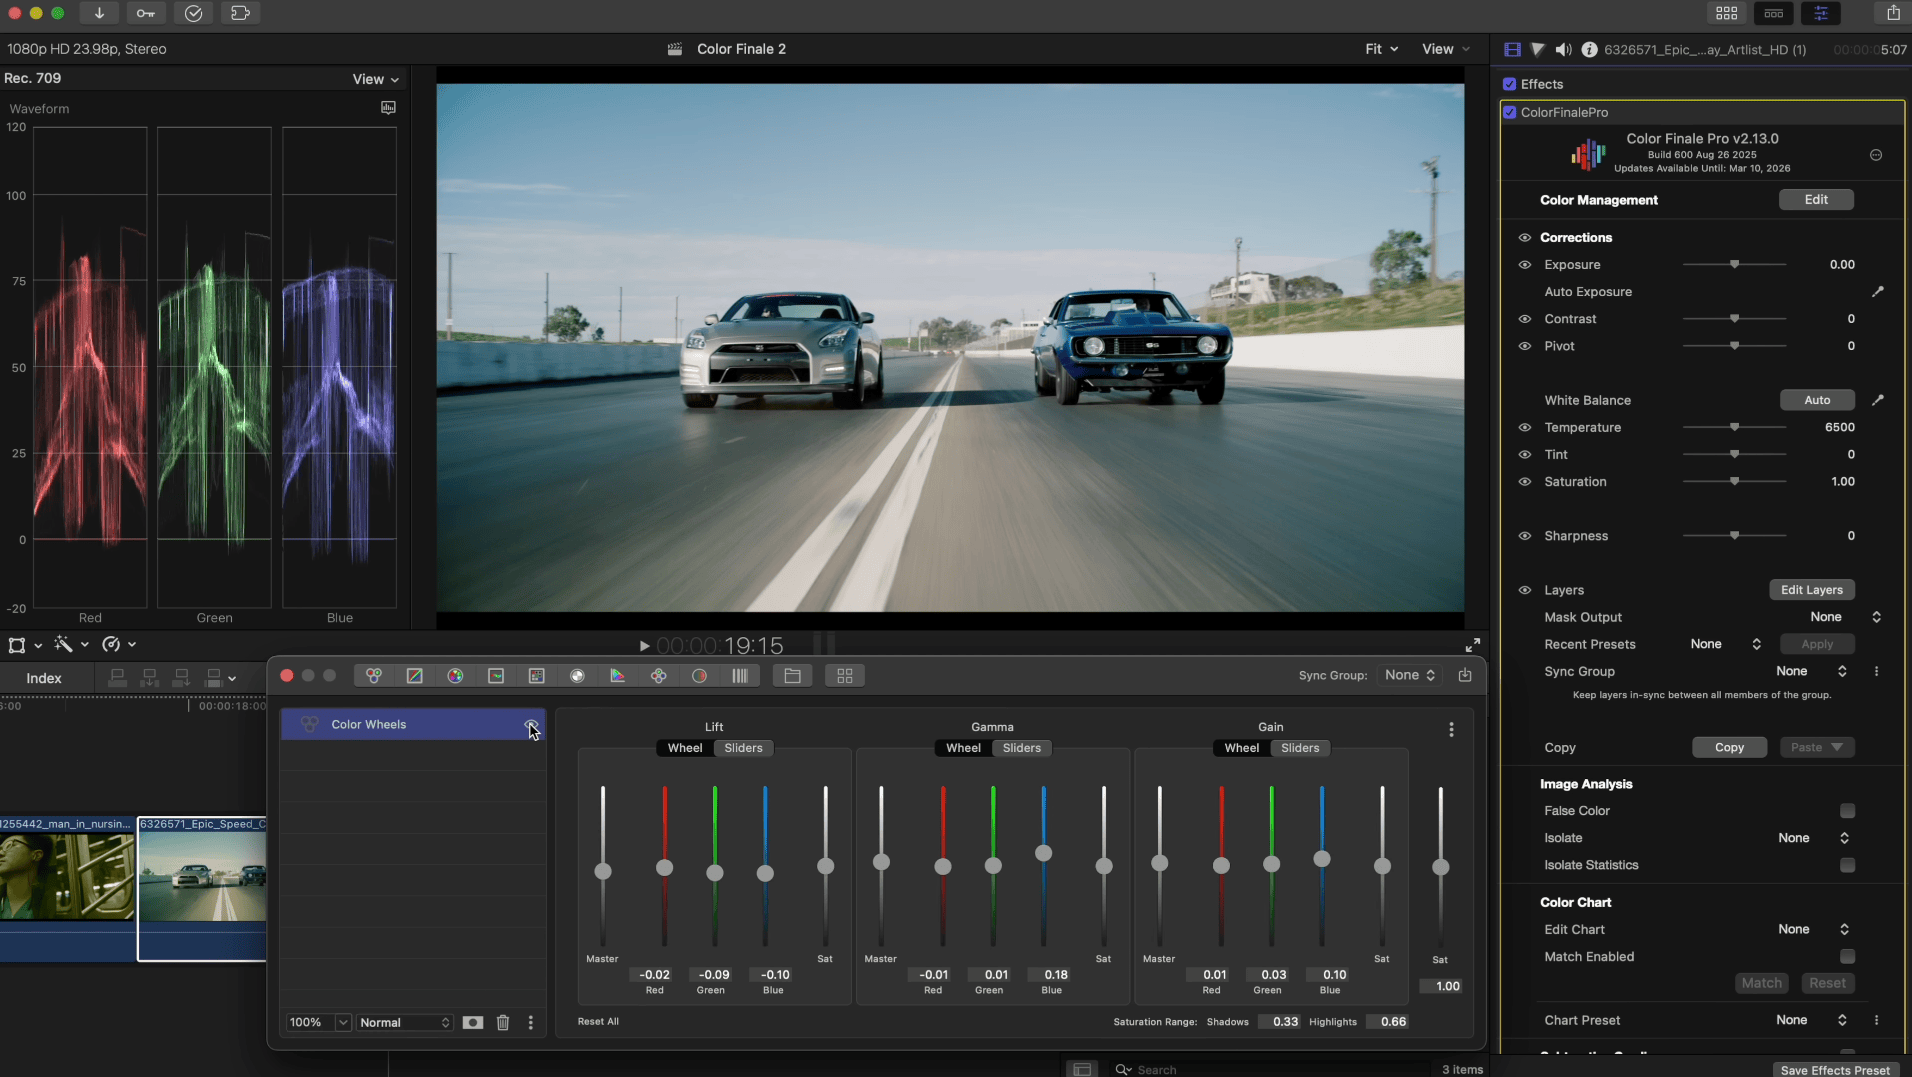Click the Curves tool icon
Screen dimensions: 1912x1077
pyautogui.click(x=415, y=676)
